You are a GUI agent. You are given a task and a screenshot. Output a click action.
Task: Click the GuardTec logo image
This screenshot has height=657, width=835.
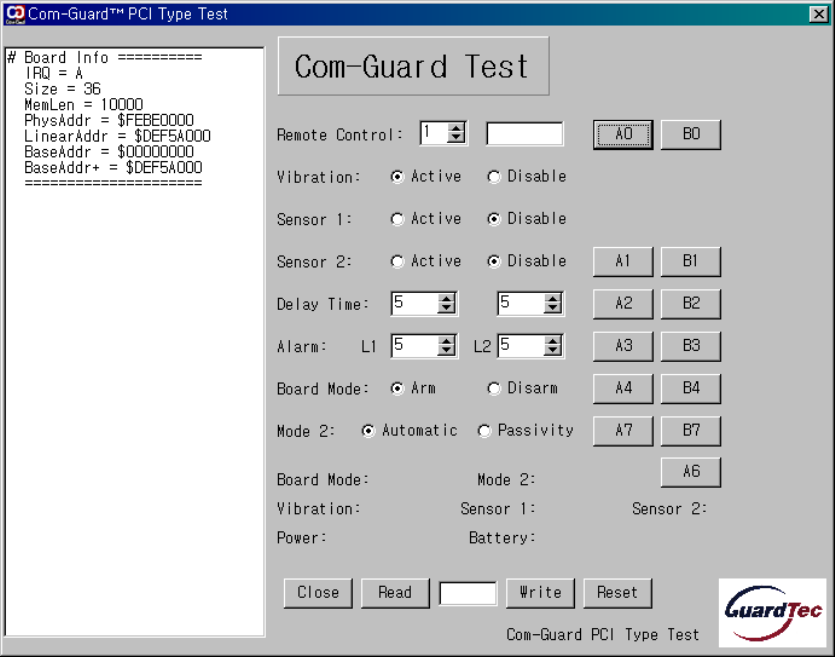tap(773, 613)
